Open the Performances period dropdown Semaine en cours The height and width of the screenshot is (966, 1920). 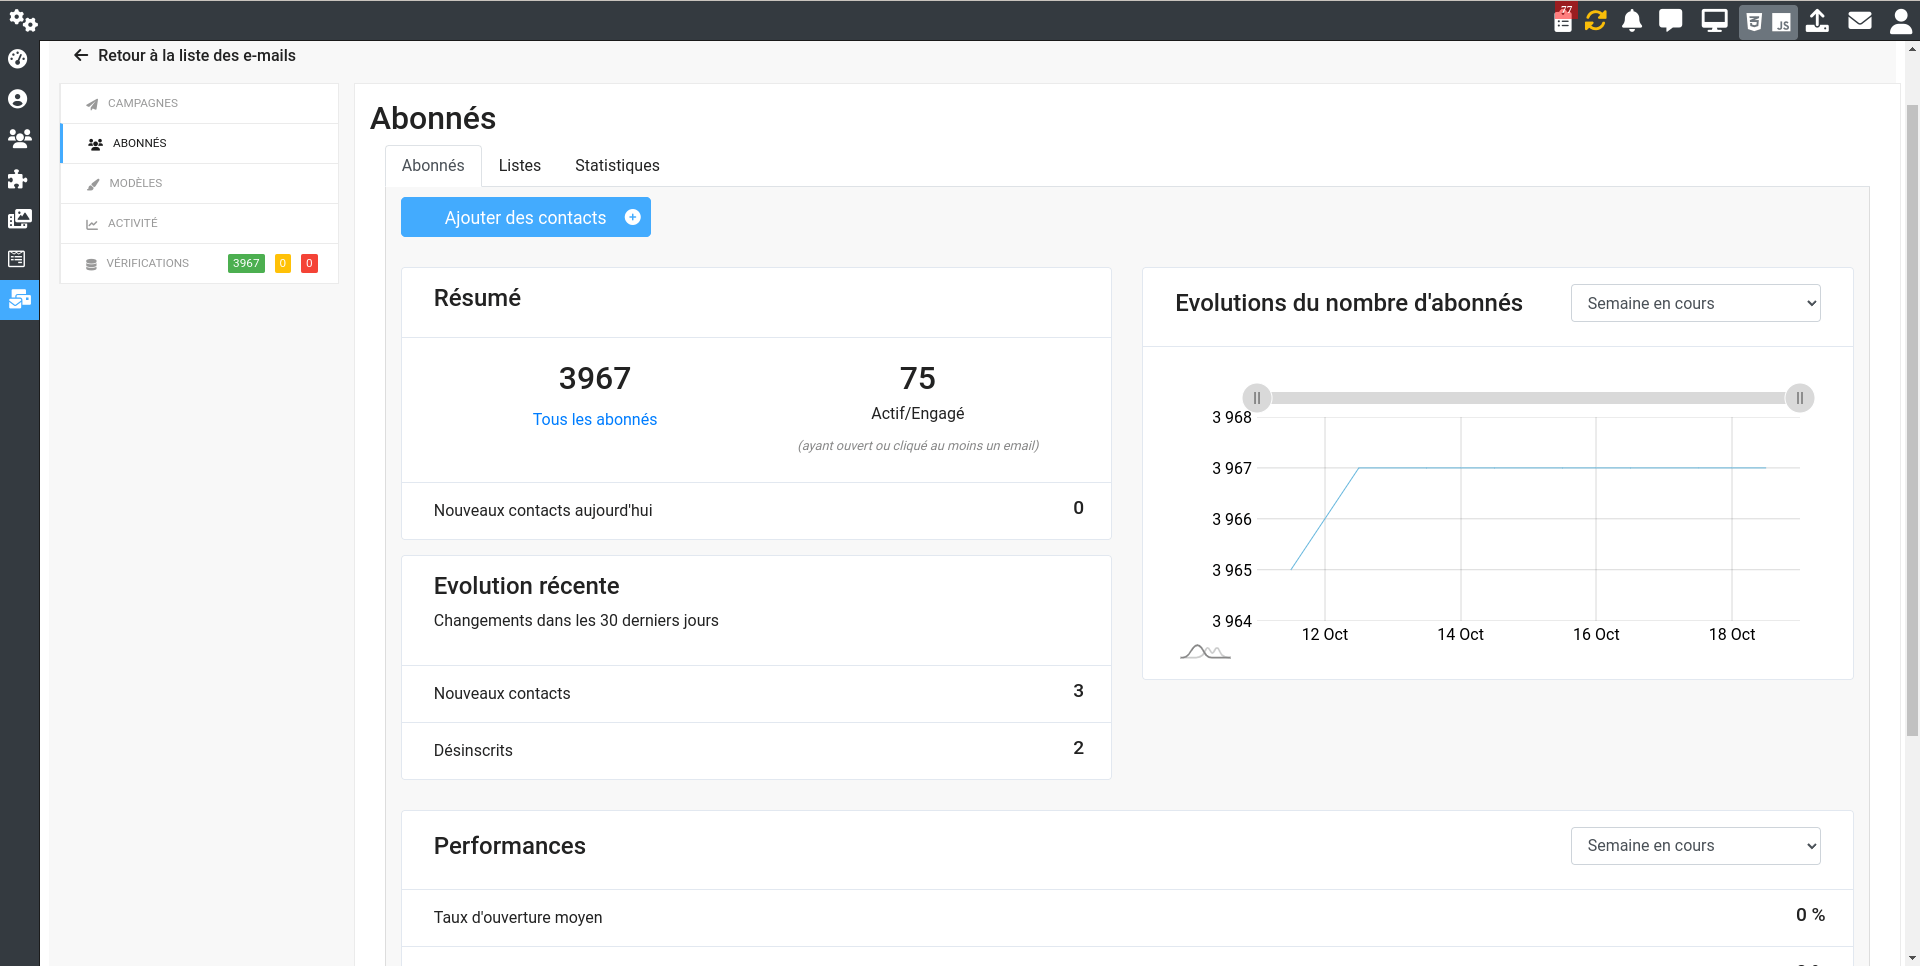tap(1696, 845)
